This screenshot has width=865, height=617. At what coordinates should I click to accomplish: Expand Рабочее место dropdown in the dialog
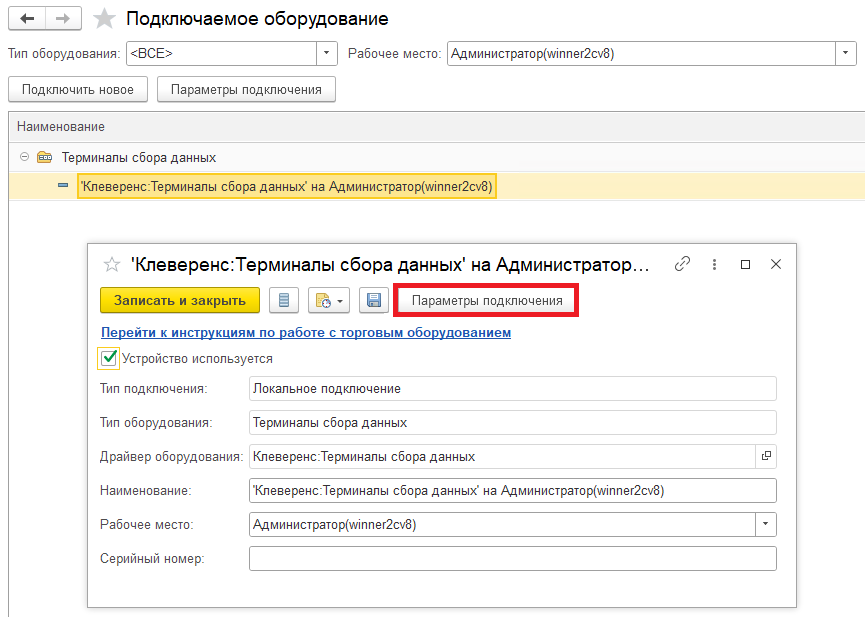pos(765,524)
